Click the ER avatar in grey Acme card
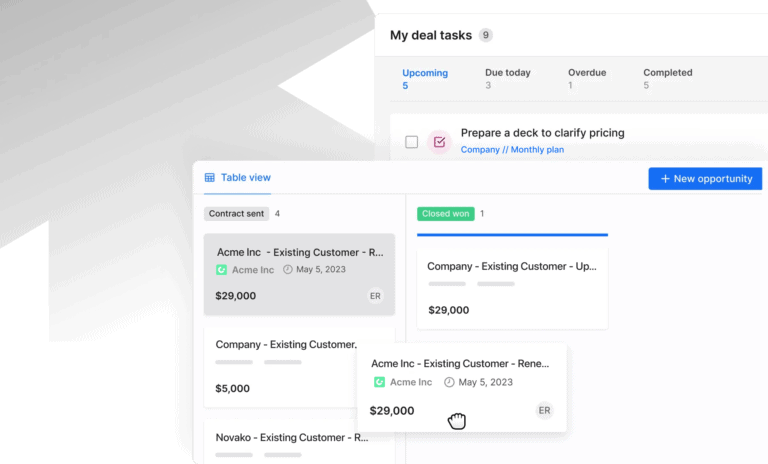The height and width of the screenshot is (464, 768). 375,296
